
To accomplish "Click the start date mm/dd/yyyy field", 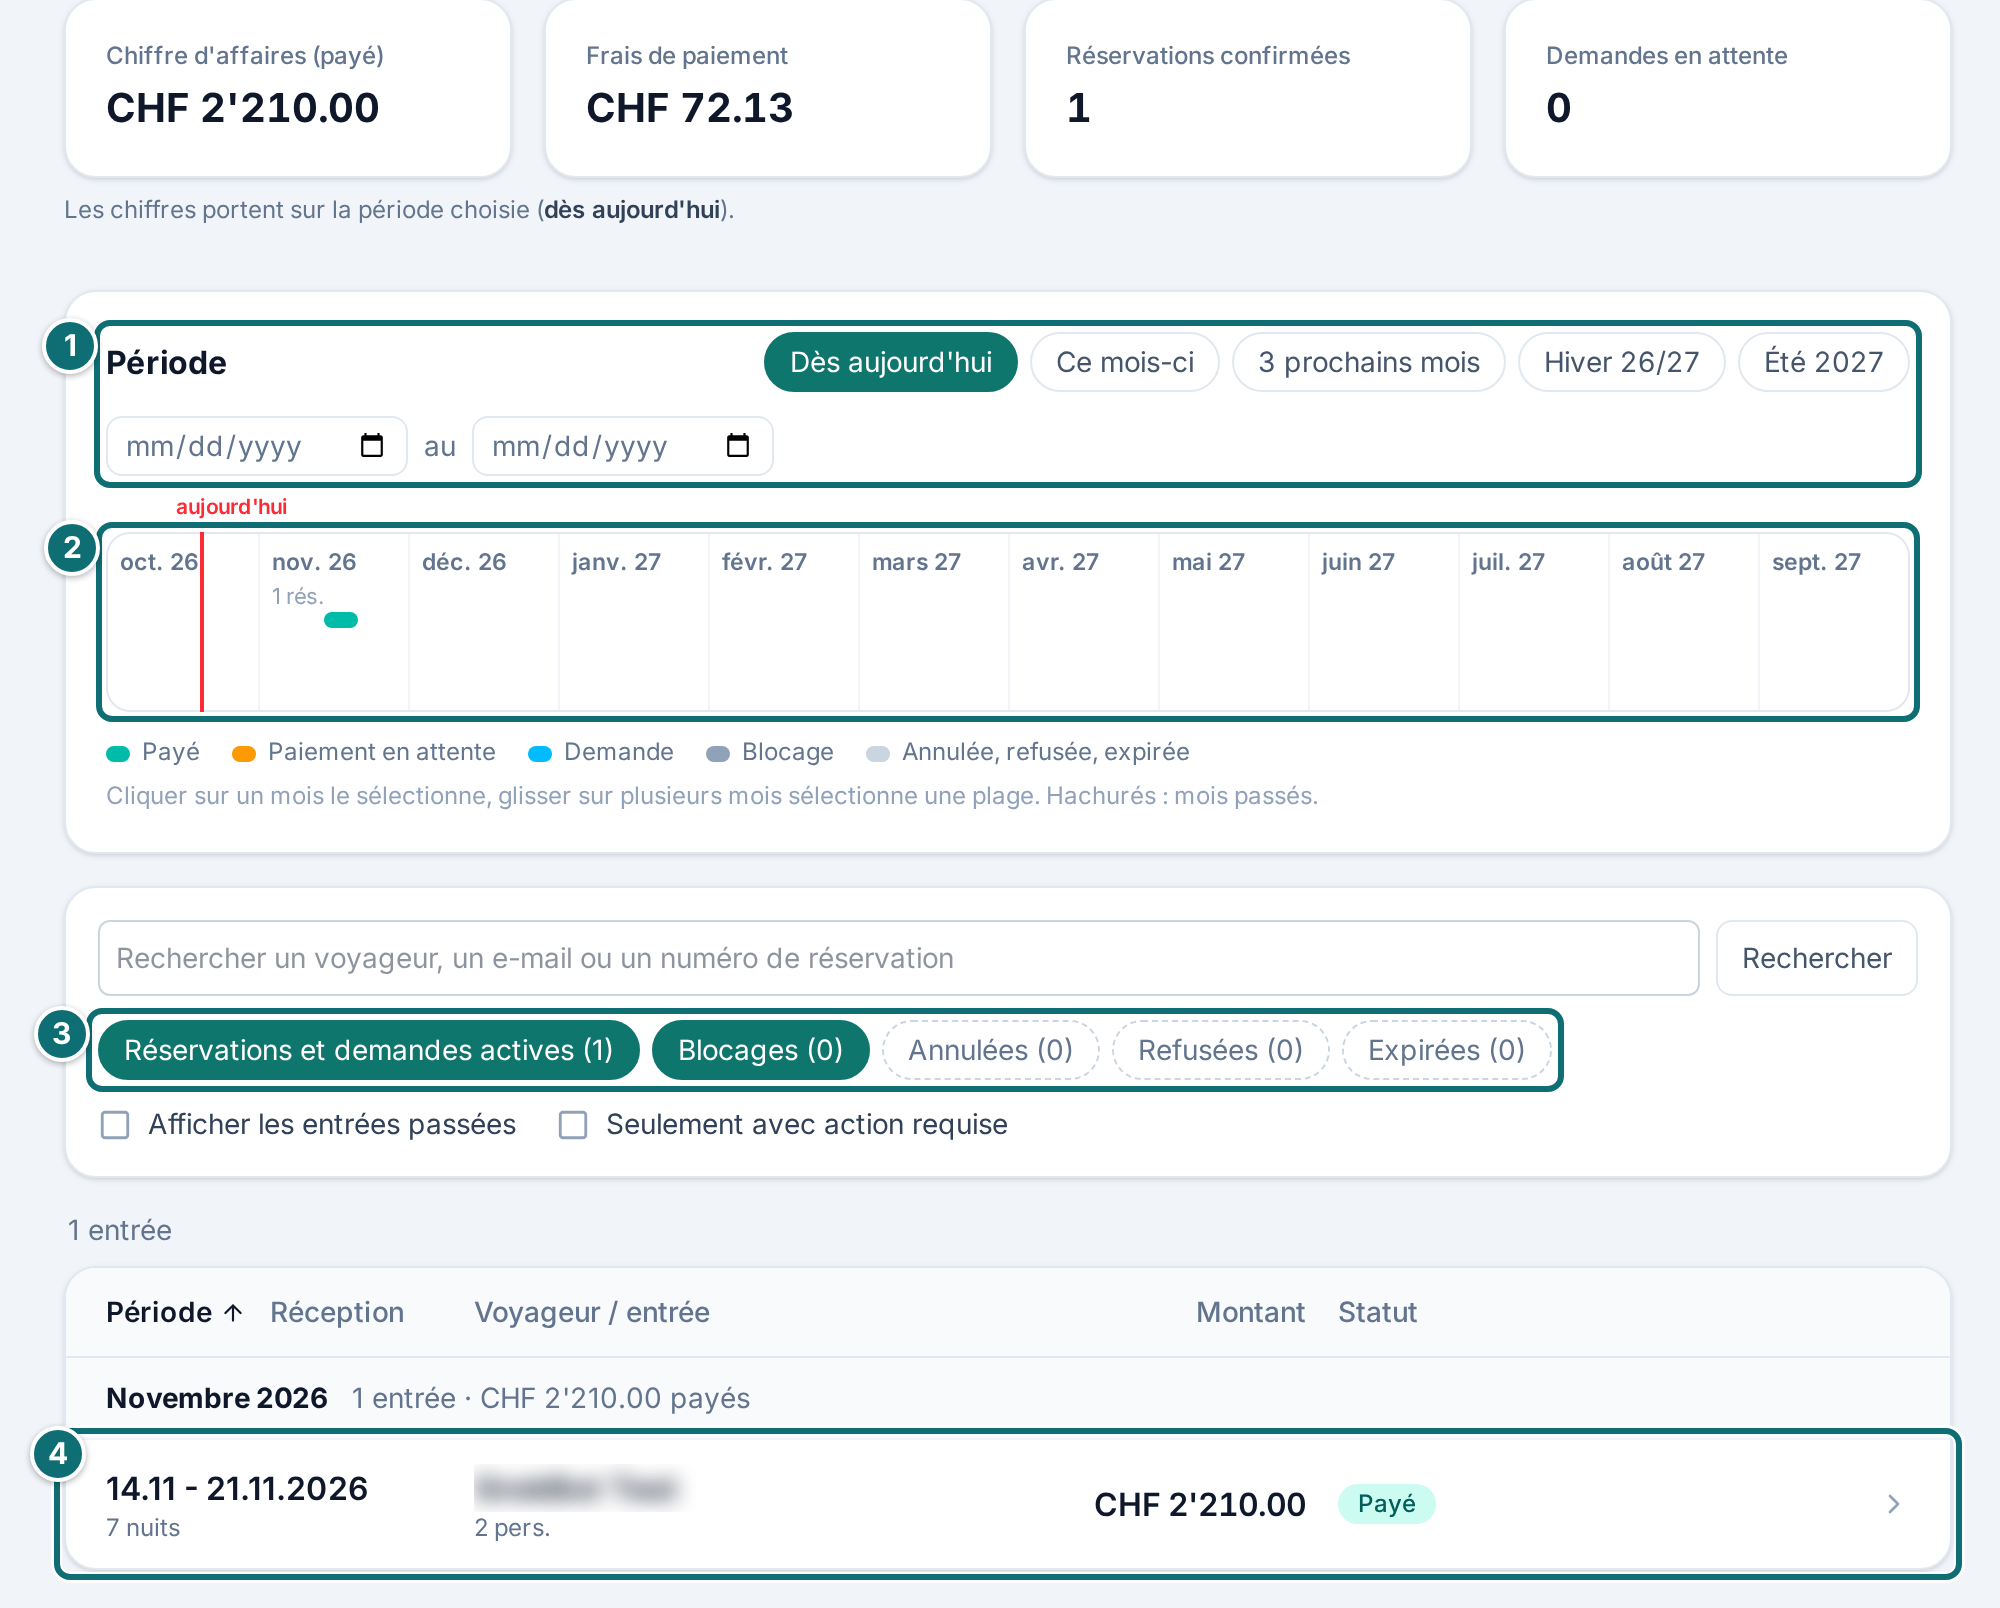I will point(257,446).
